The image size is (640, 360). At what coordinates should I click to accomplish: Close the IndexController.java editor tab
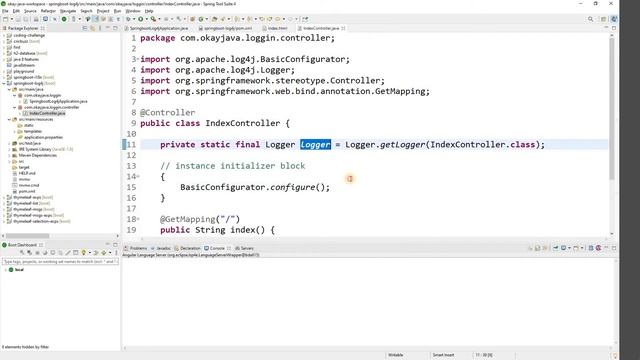[x=343, y=28]
